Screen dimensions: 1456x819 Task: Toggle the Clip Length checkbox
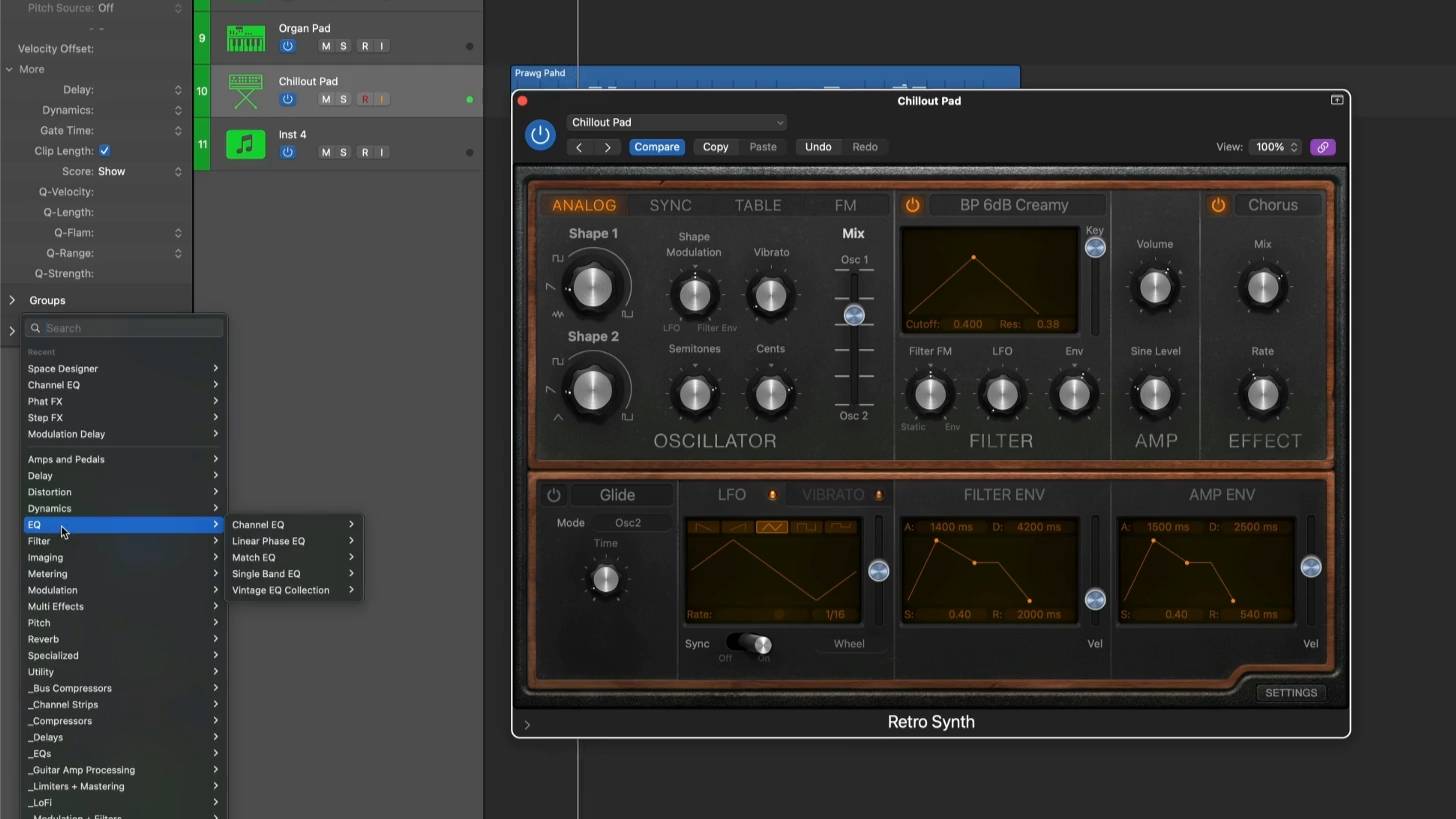click(104, 151)
